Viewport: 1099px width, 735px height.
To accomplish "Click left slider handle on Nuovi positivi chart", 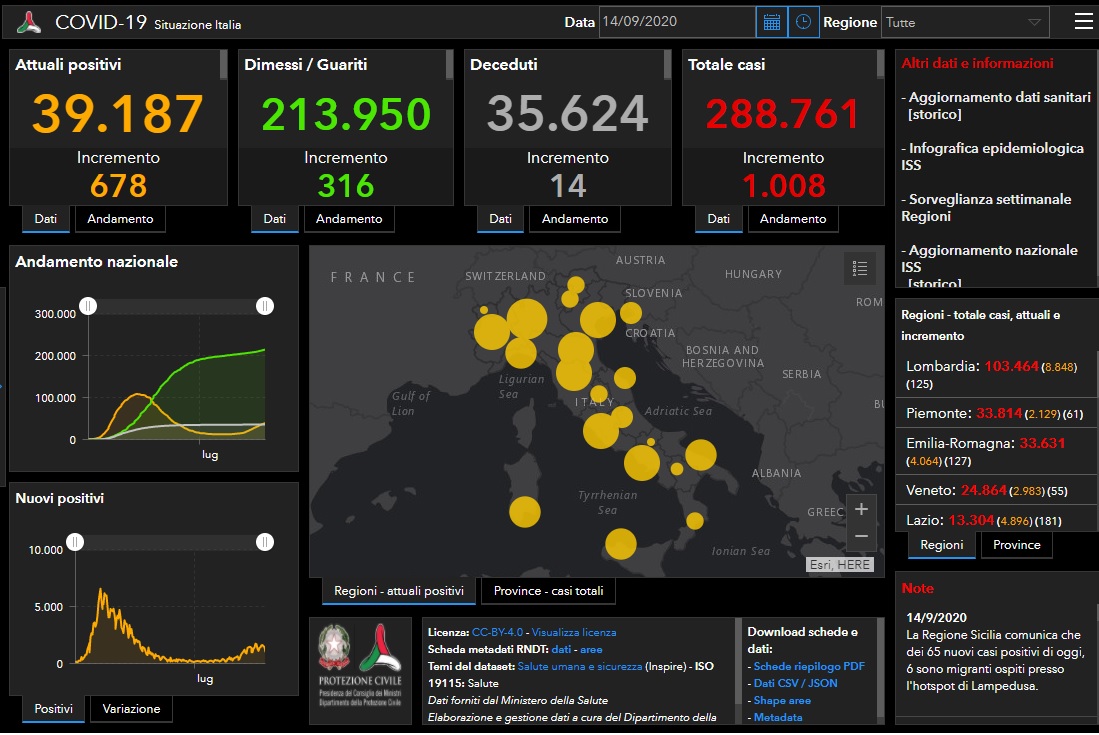I will point(75,542).
